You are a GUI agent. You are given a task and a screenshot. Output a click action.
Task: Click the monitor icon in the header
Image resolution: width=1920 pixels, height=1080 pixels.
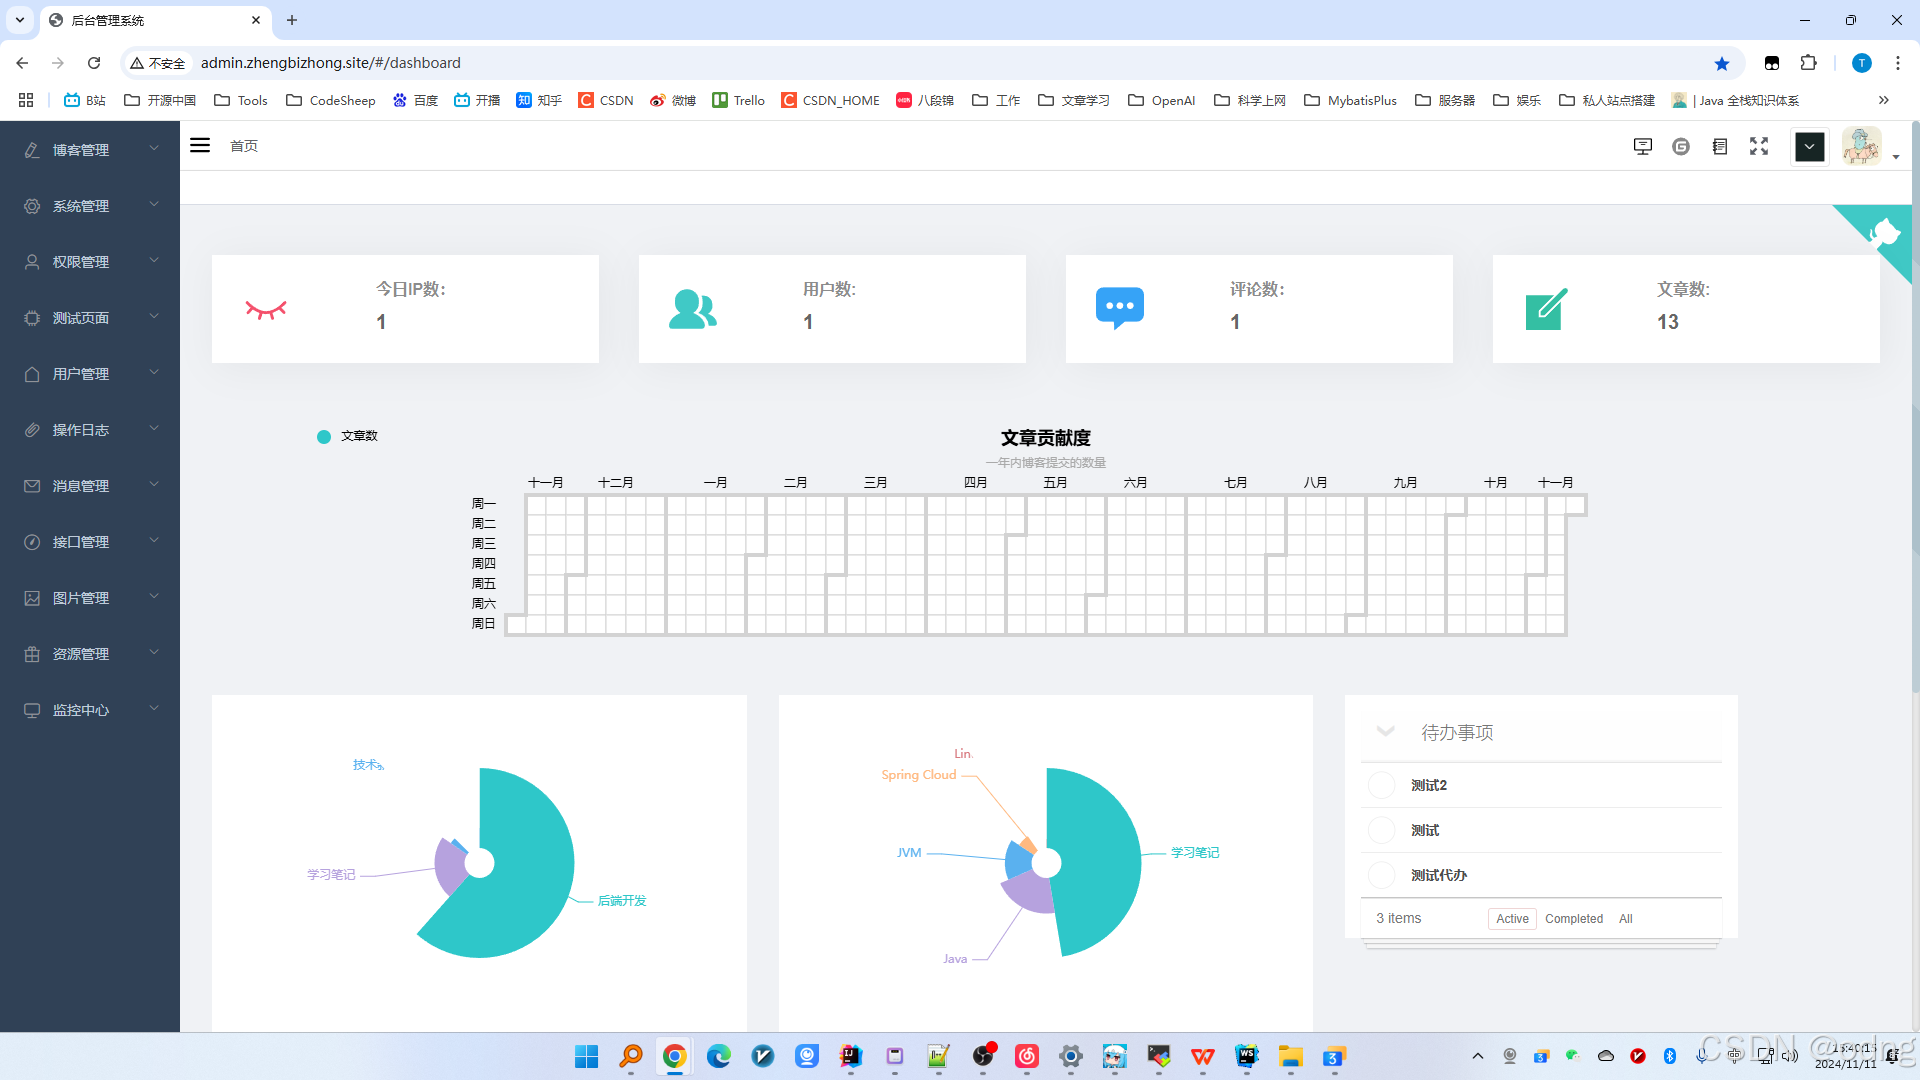(x=1642, y=147)
